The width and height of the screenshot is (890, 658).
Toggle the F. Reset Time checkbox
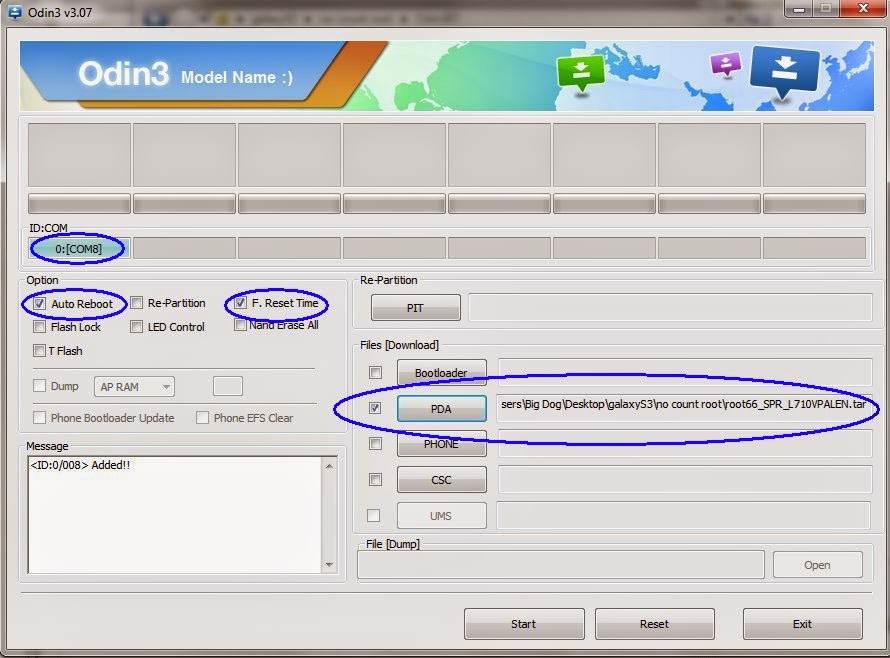[240, 303]
